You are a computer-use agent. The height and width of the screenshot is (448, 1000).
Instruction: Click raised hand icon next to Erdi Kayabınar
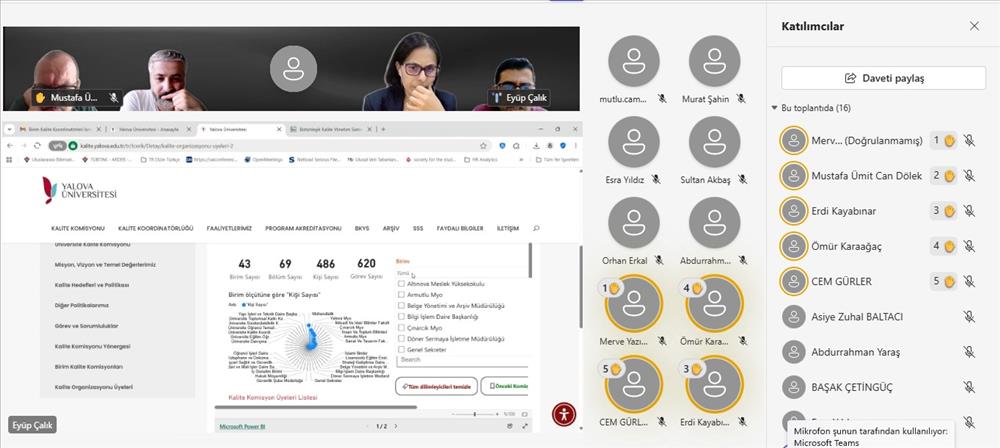(950, 211)
